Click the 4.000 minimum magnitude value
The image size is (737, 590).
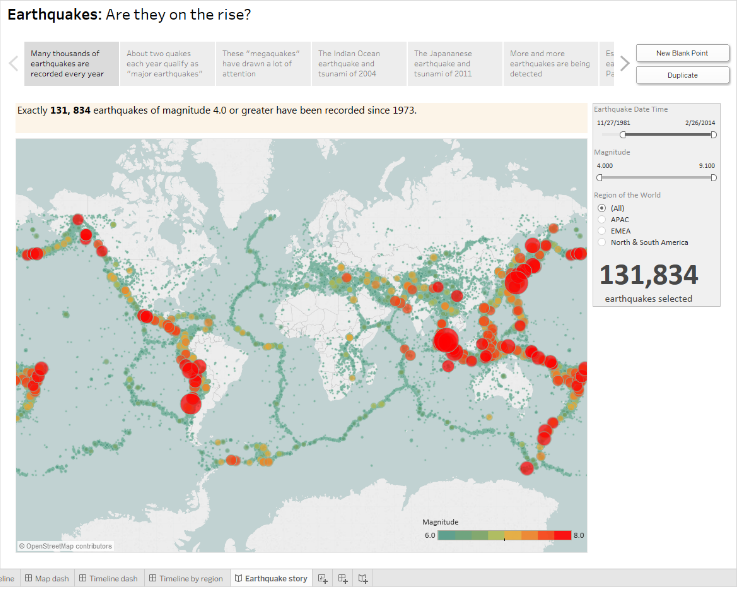click(604, 165)
